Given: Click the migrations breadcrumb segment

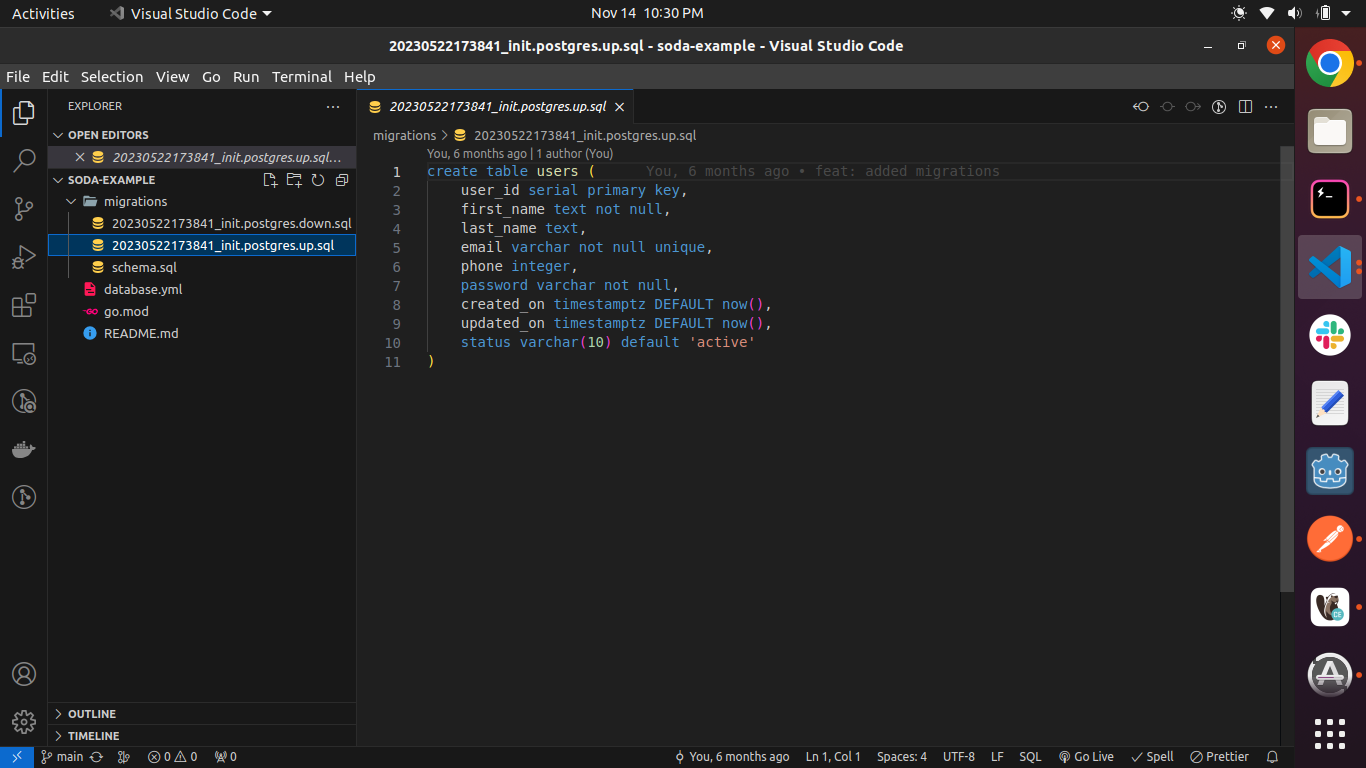Looking at the screenshot, I should point(404,135).
